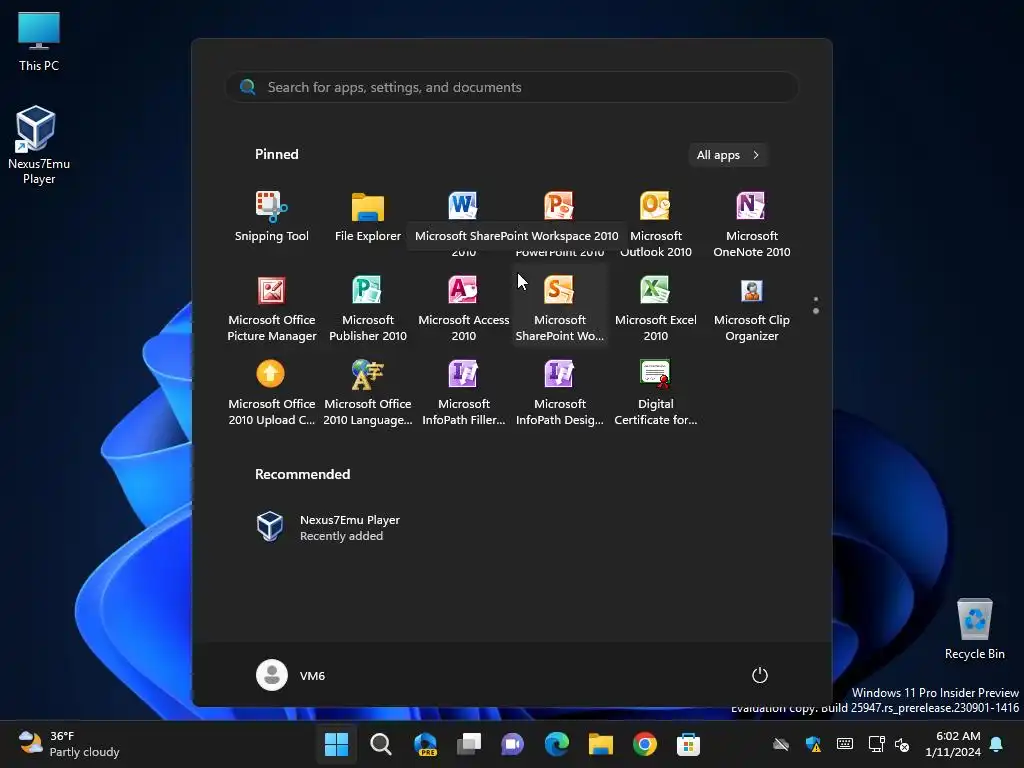Launch Microsoft InfoPath Filler
The image size is (1024, 768).
click(x=464, y=390)
